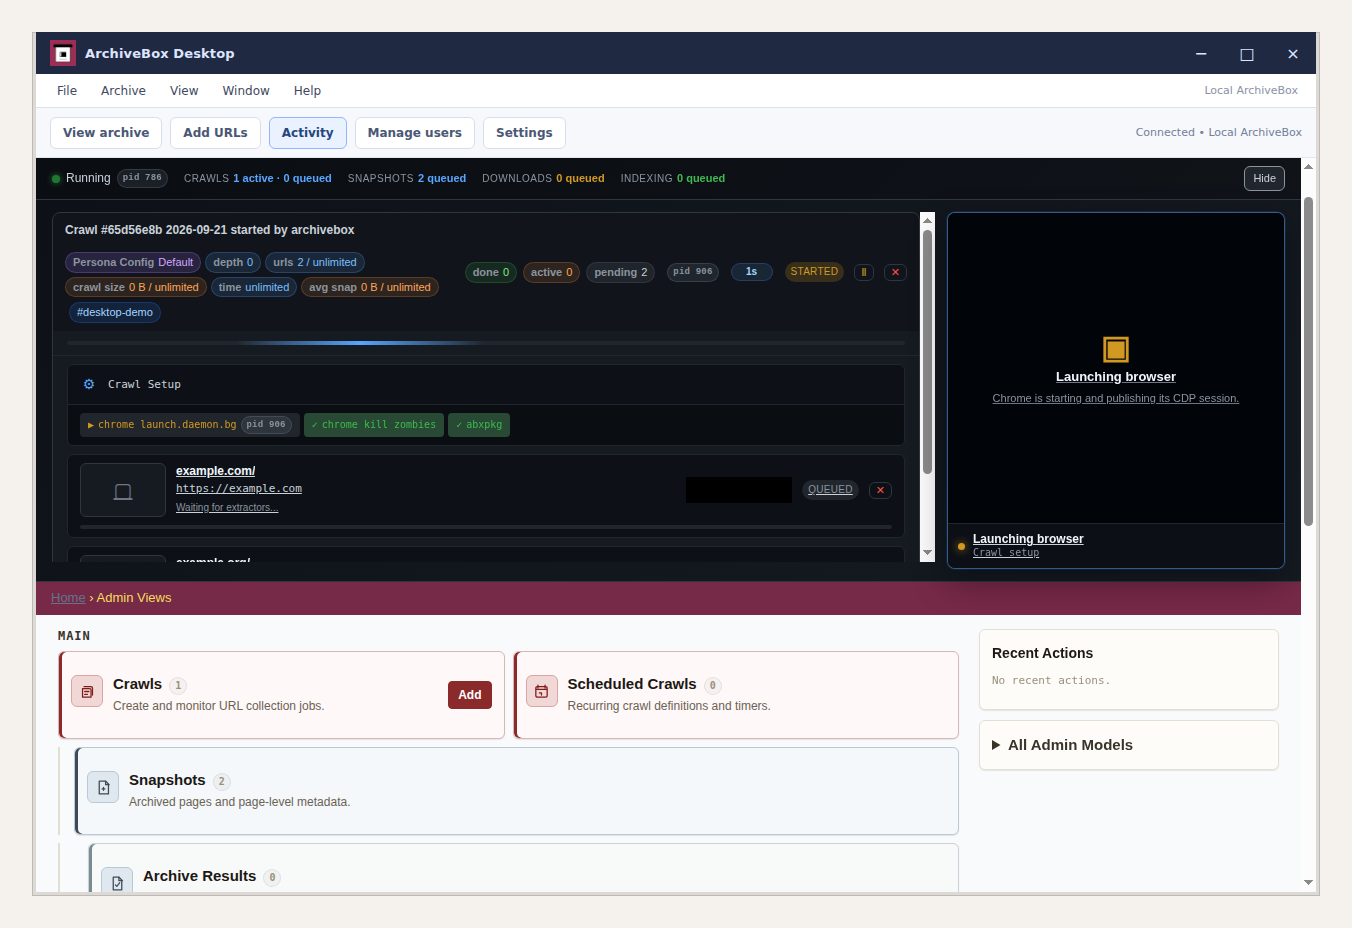
Task: Cancel the crawl using the red X beside STARTED
Action: tap(896, 272)
